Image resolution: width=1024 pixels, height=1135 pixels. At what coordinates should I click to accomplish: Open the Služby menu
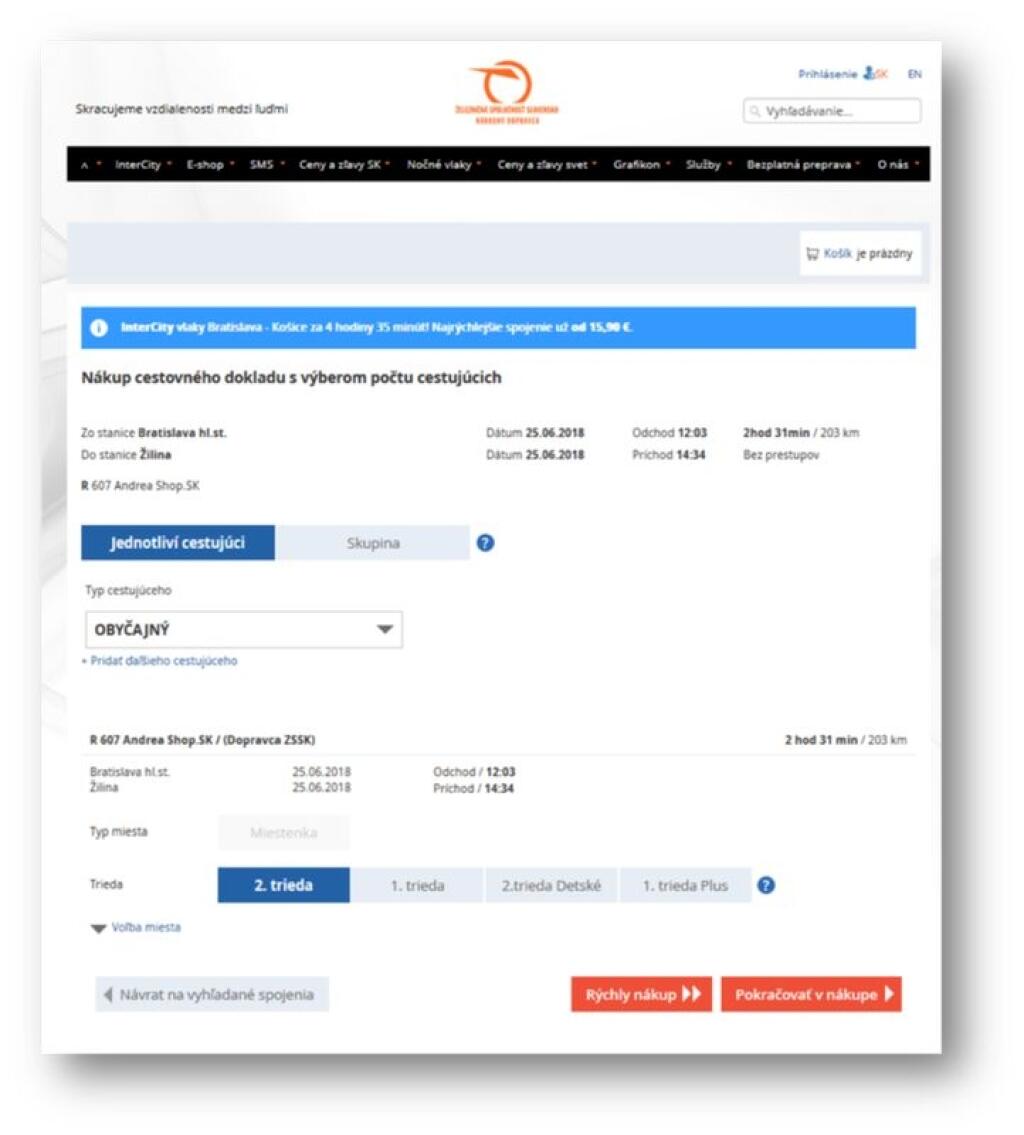click(x=708, y=164)
